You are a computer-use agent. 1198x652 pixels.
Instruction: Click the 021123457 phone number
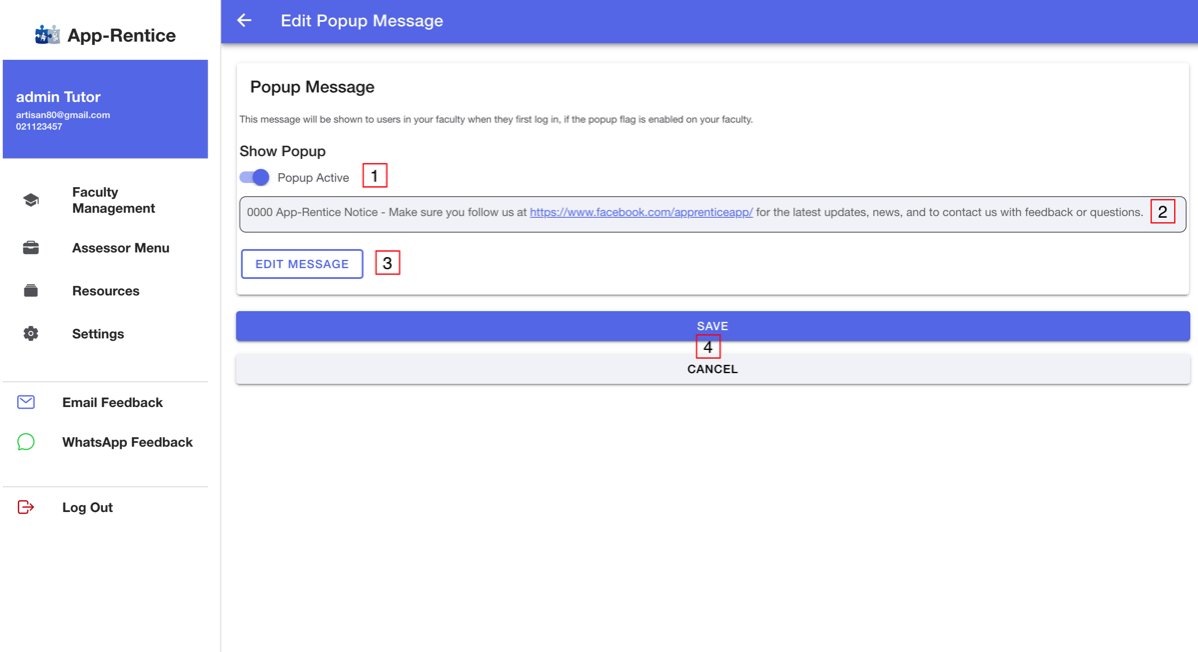tap(39, 127)
